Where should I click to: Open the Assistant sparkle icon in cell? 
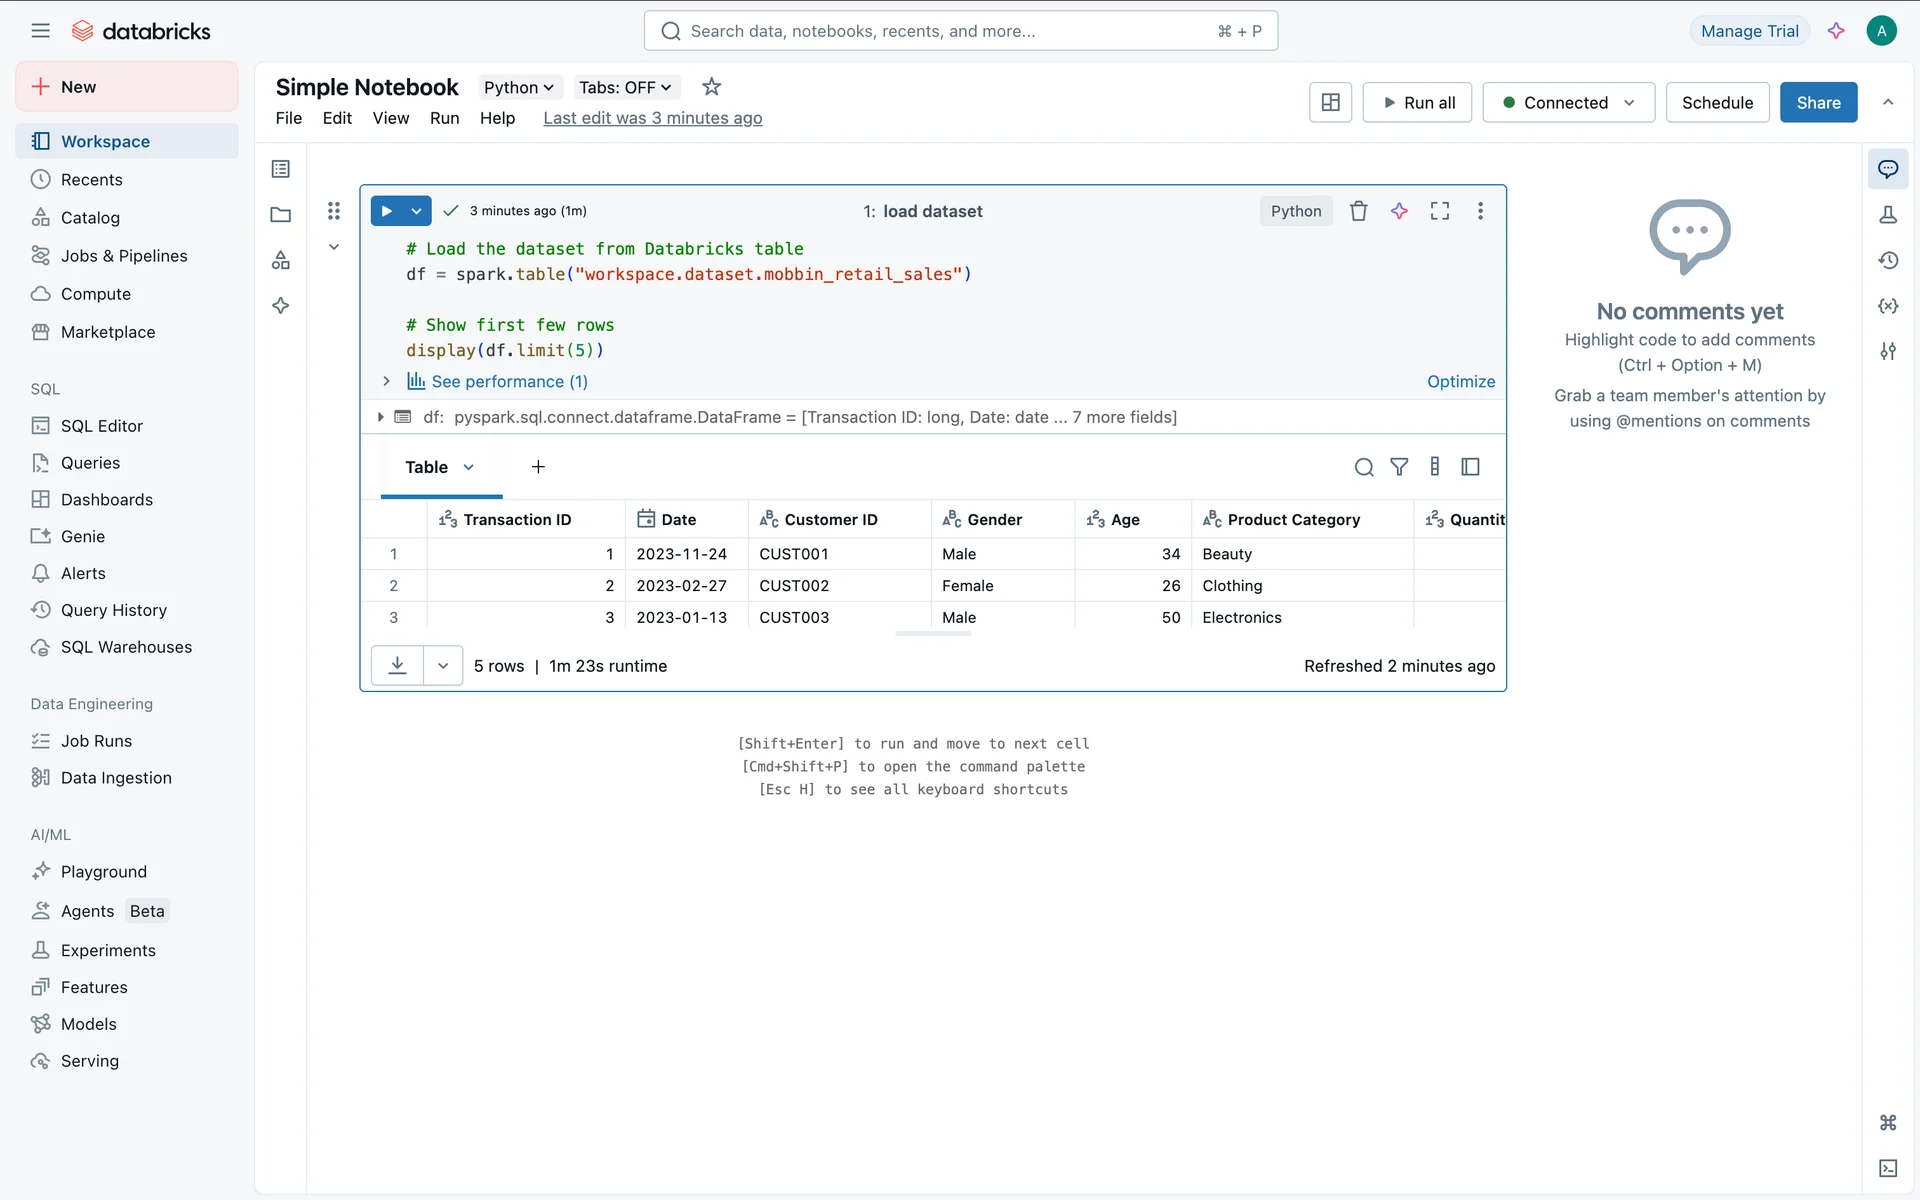[x=1399, y=211]
